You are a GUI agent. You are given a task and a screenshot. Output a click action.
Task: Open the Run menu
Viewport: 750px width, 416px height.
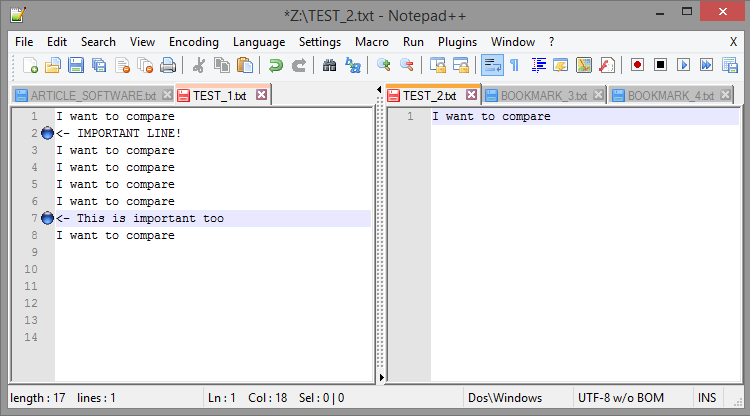413,42
